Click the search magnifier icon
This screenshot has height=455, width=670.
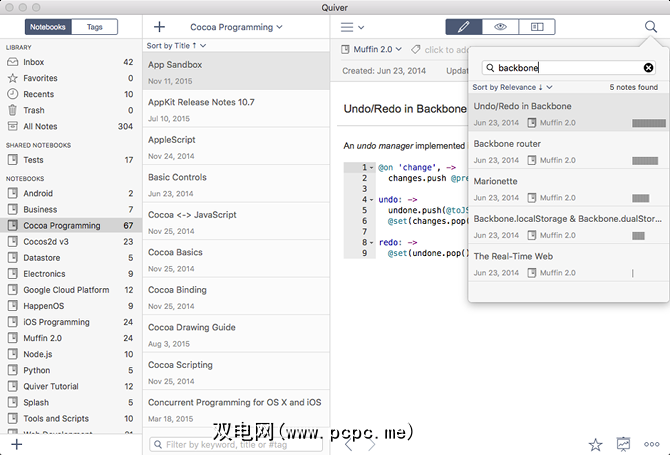click(x=651, y=27)
